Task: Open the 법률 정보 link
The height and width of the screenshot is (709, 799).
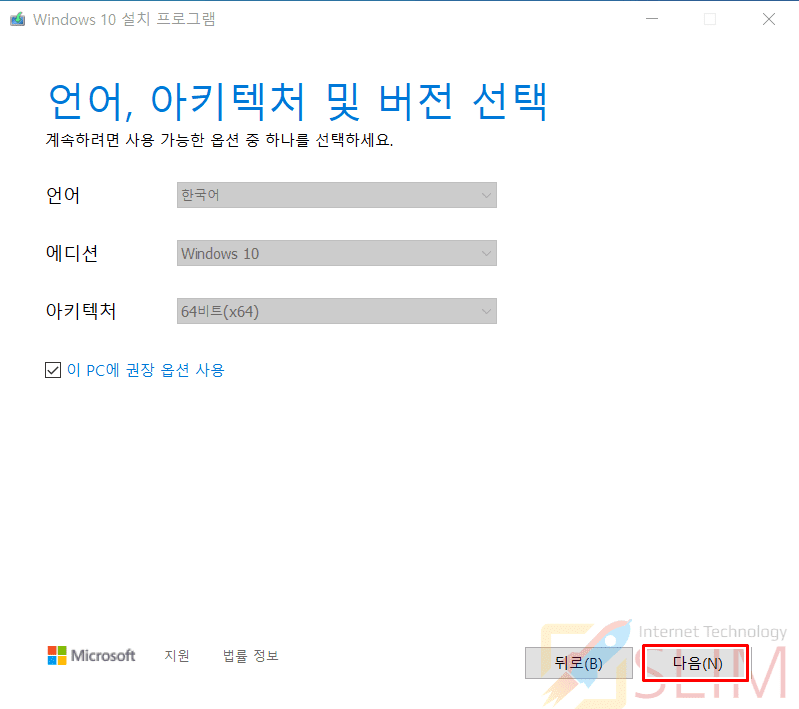Action: [251, 655]
